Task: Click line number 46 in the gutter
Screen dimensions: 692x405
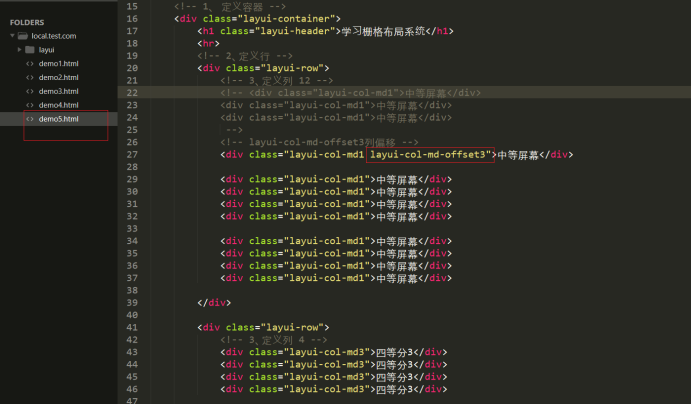Action: [x=132, y=389]
